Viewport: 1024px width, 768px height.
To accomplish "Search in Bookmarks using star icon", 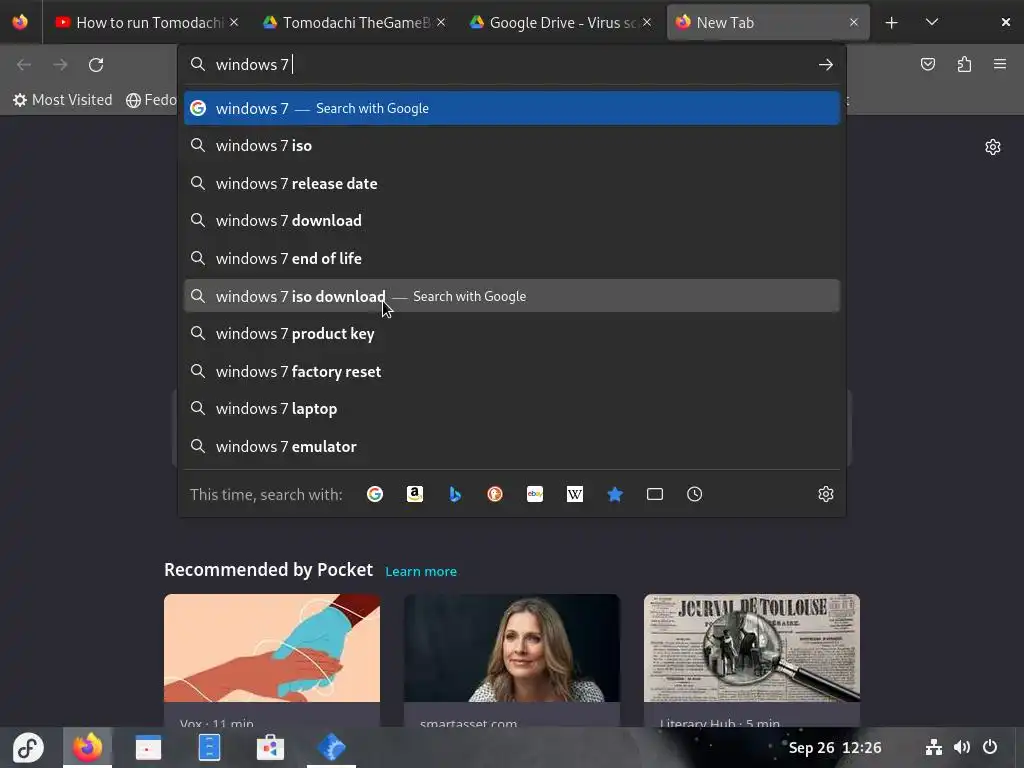I will (x=615, y=494).
